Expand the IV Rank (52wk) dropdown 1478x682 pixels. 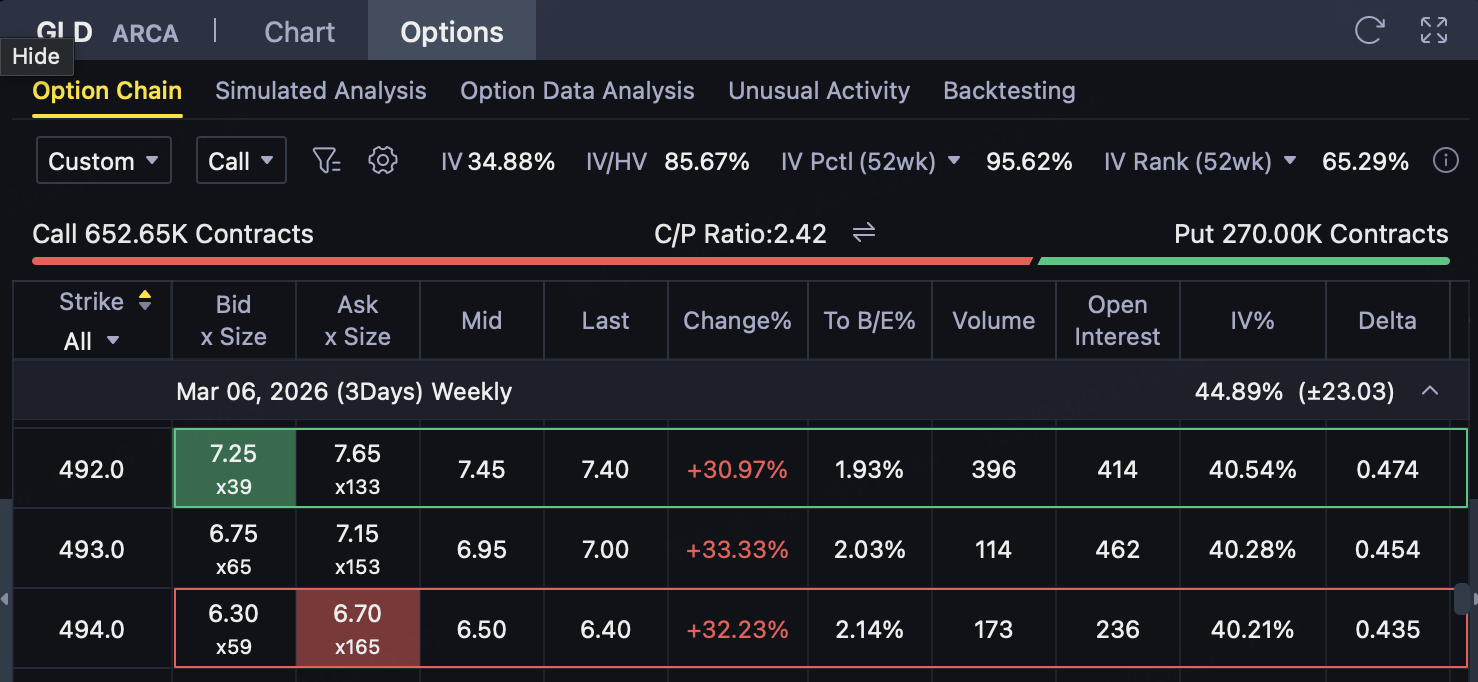pos(1290,161)
